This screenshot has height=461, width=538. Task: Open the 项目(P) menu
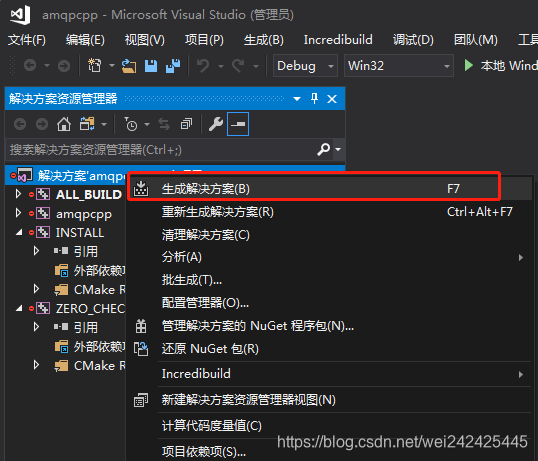pyautogui.click(x=204, y=40)
